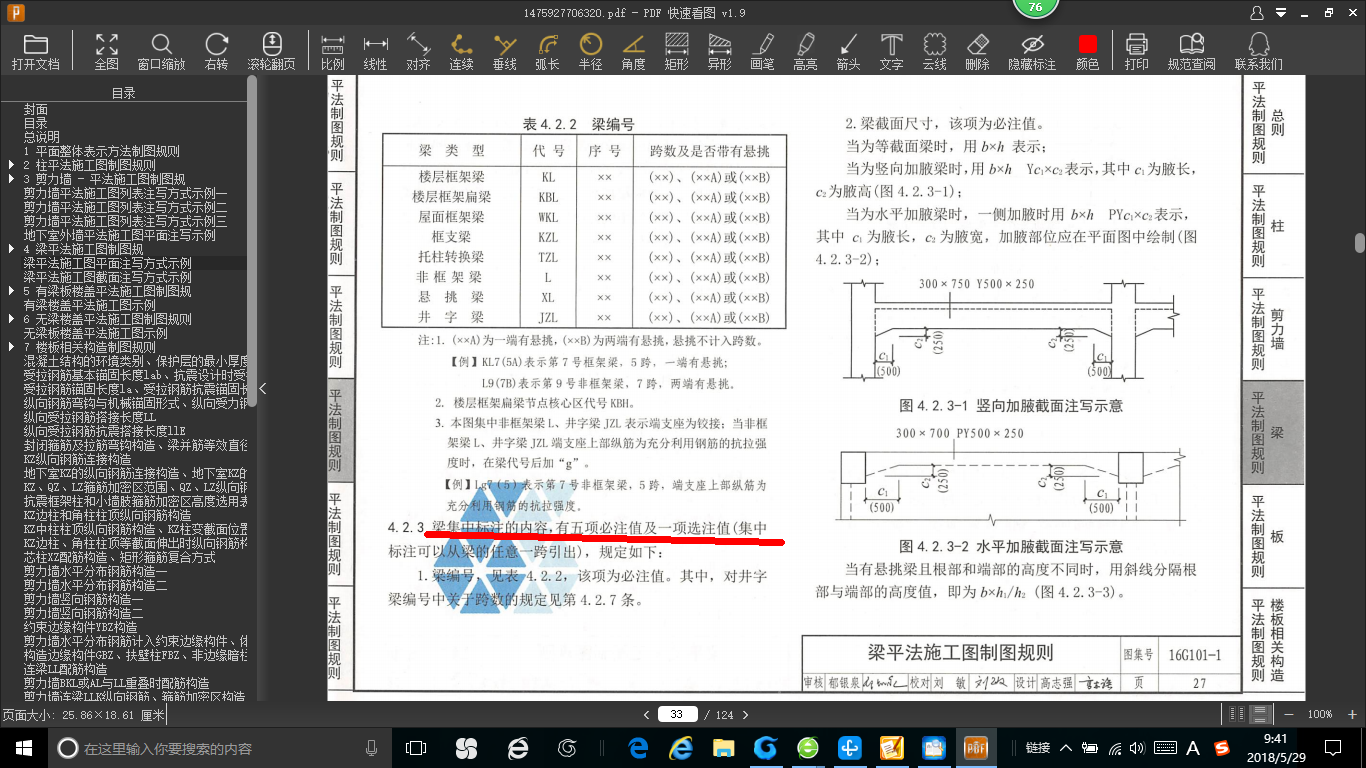
Task: Open the 封面 bookmark
Action: (x=36, y=109)
